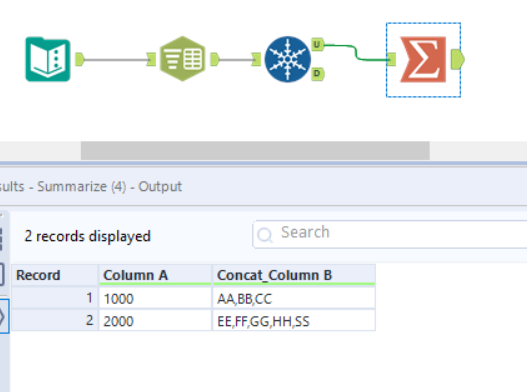Select record row number 2
Viewport: 527px width, 392px height.
pos(55,320)
